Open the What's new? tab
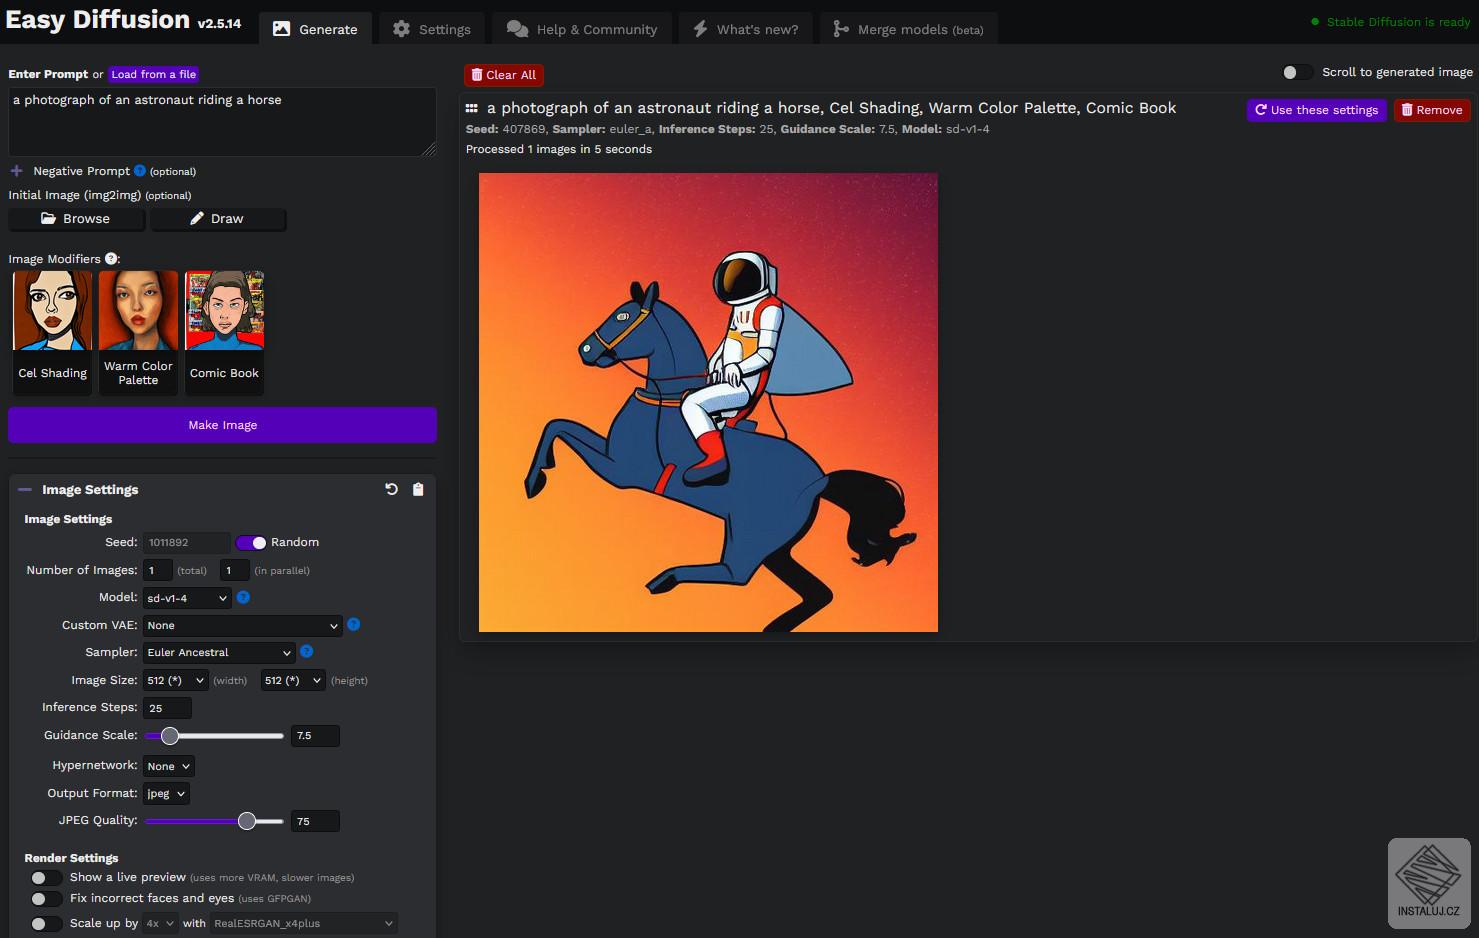Screen dimensions: 1479x938 [746, 29]
